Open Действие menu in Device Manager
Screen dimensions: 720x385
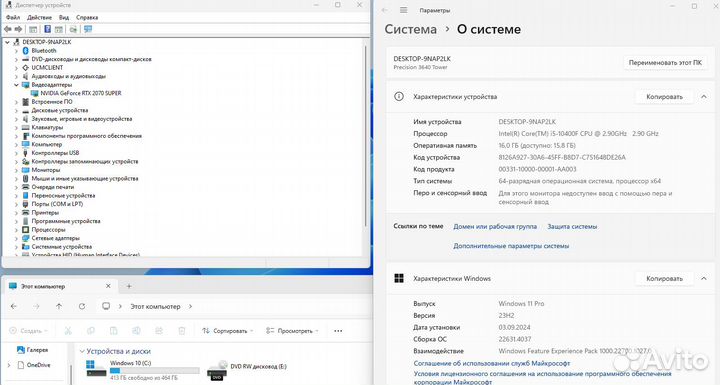[x=39, y=17]
